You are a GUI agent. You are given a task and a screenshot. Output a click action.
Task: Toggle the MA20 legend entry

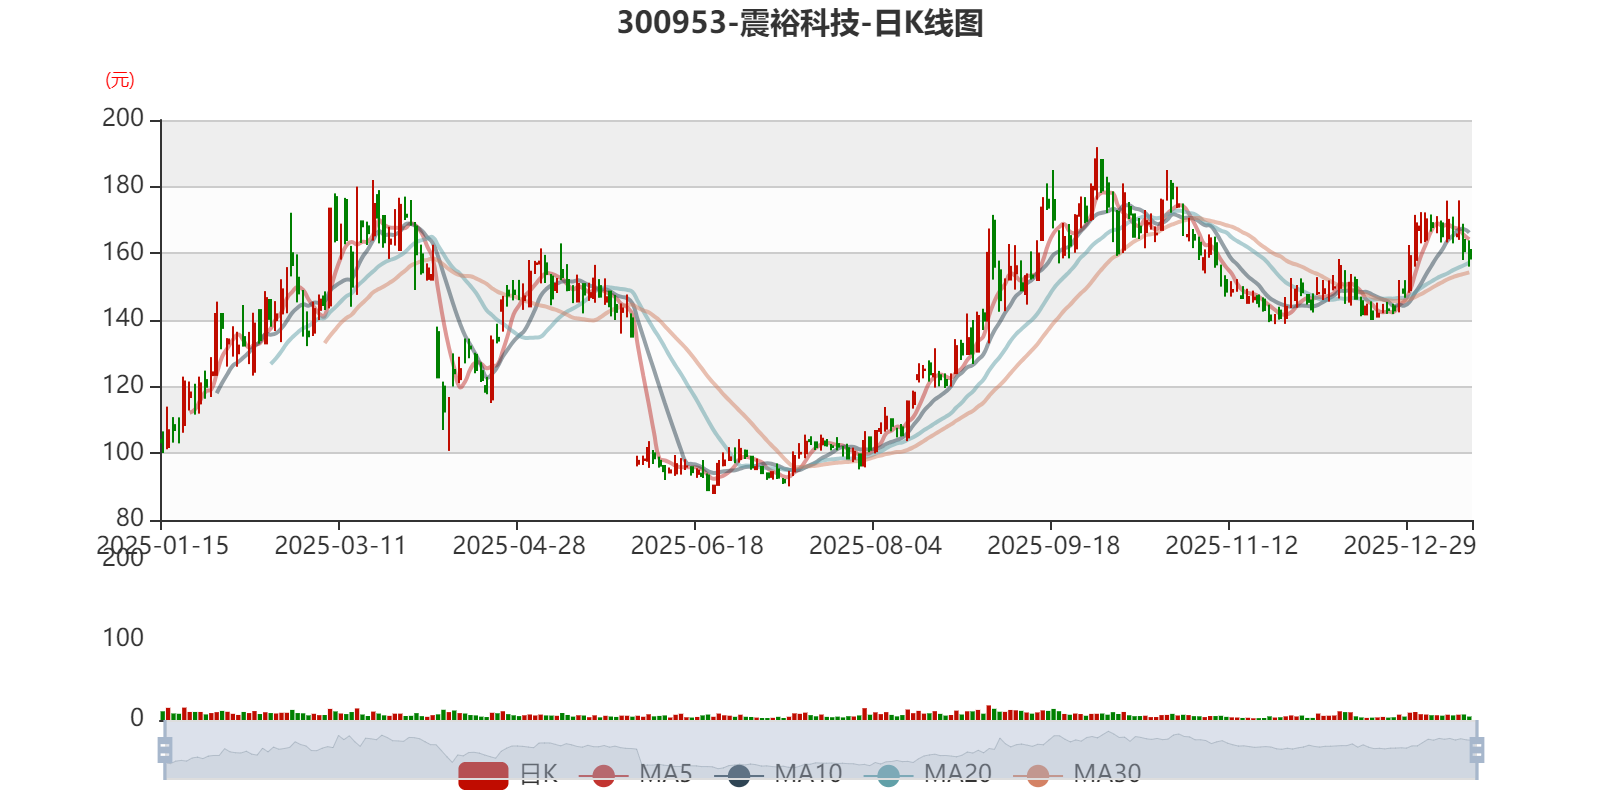928,774
